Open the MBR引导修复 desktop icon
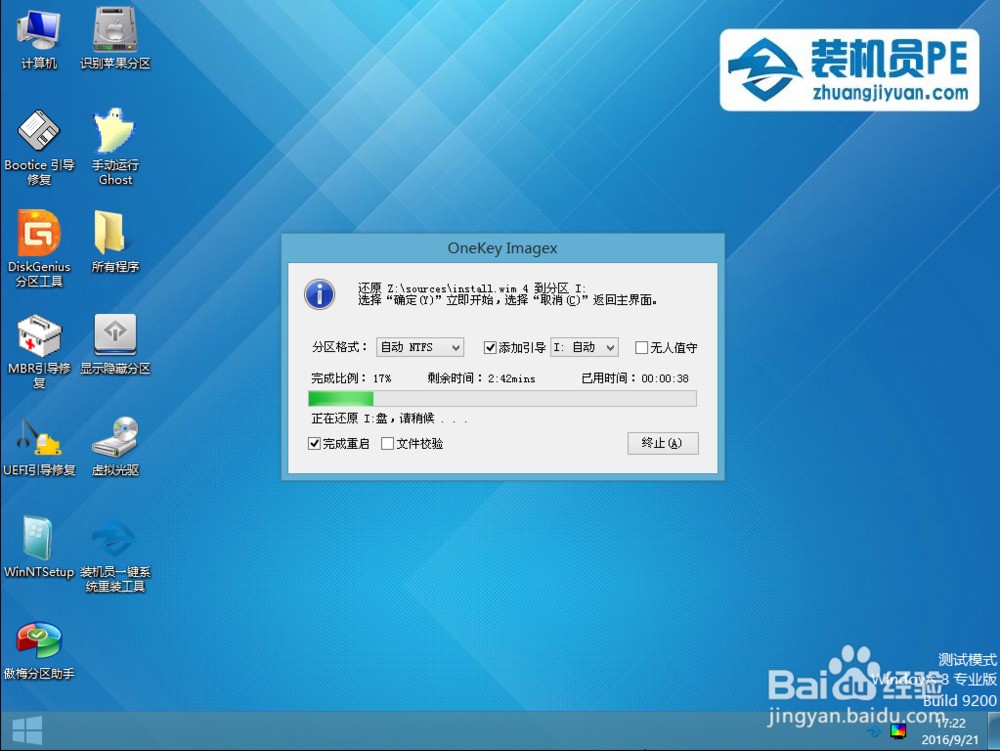Screen dimensions: 1000x751 coord(39,350)
